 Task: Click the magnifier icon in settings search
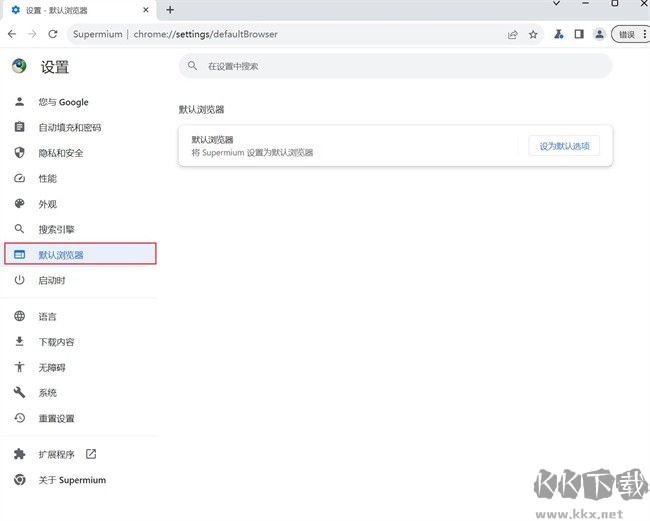[192, 65]
